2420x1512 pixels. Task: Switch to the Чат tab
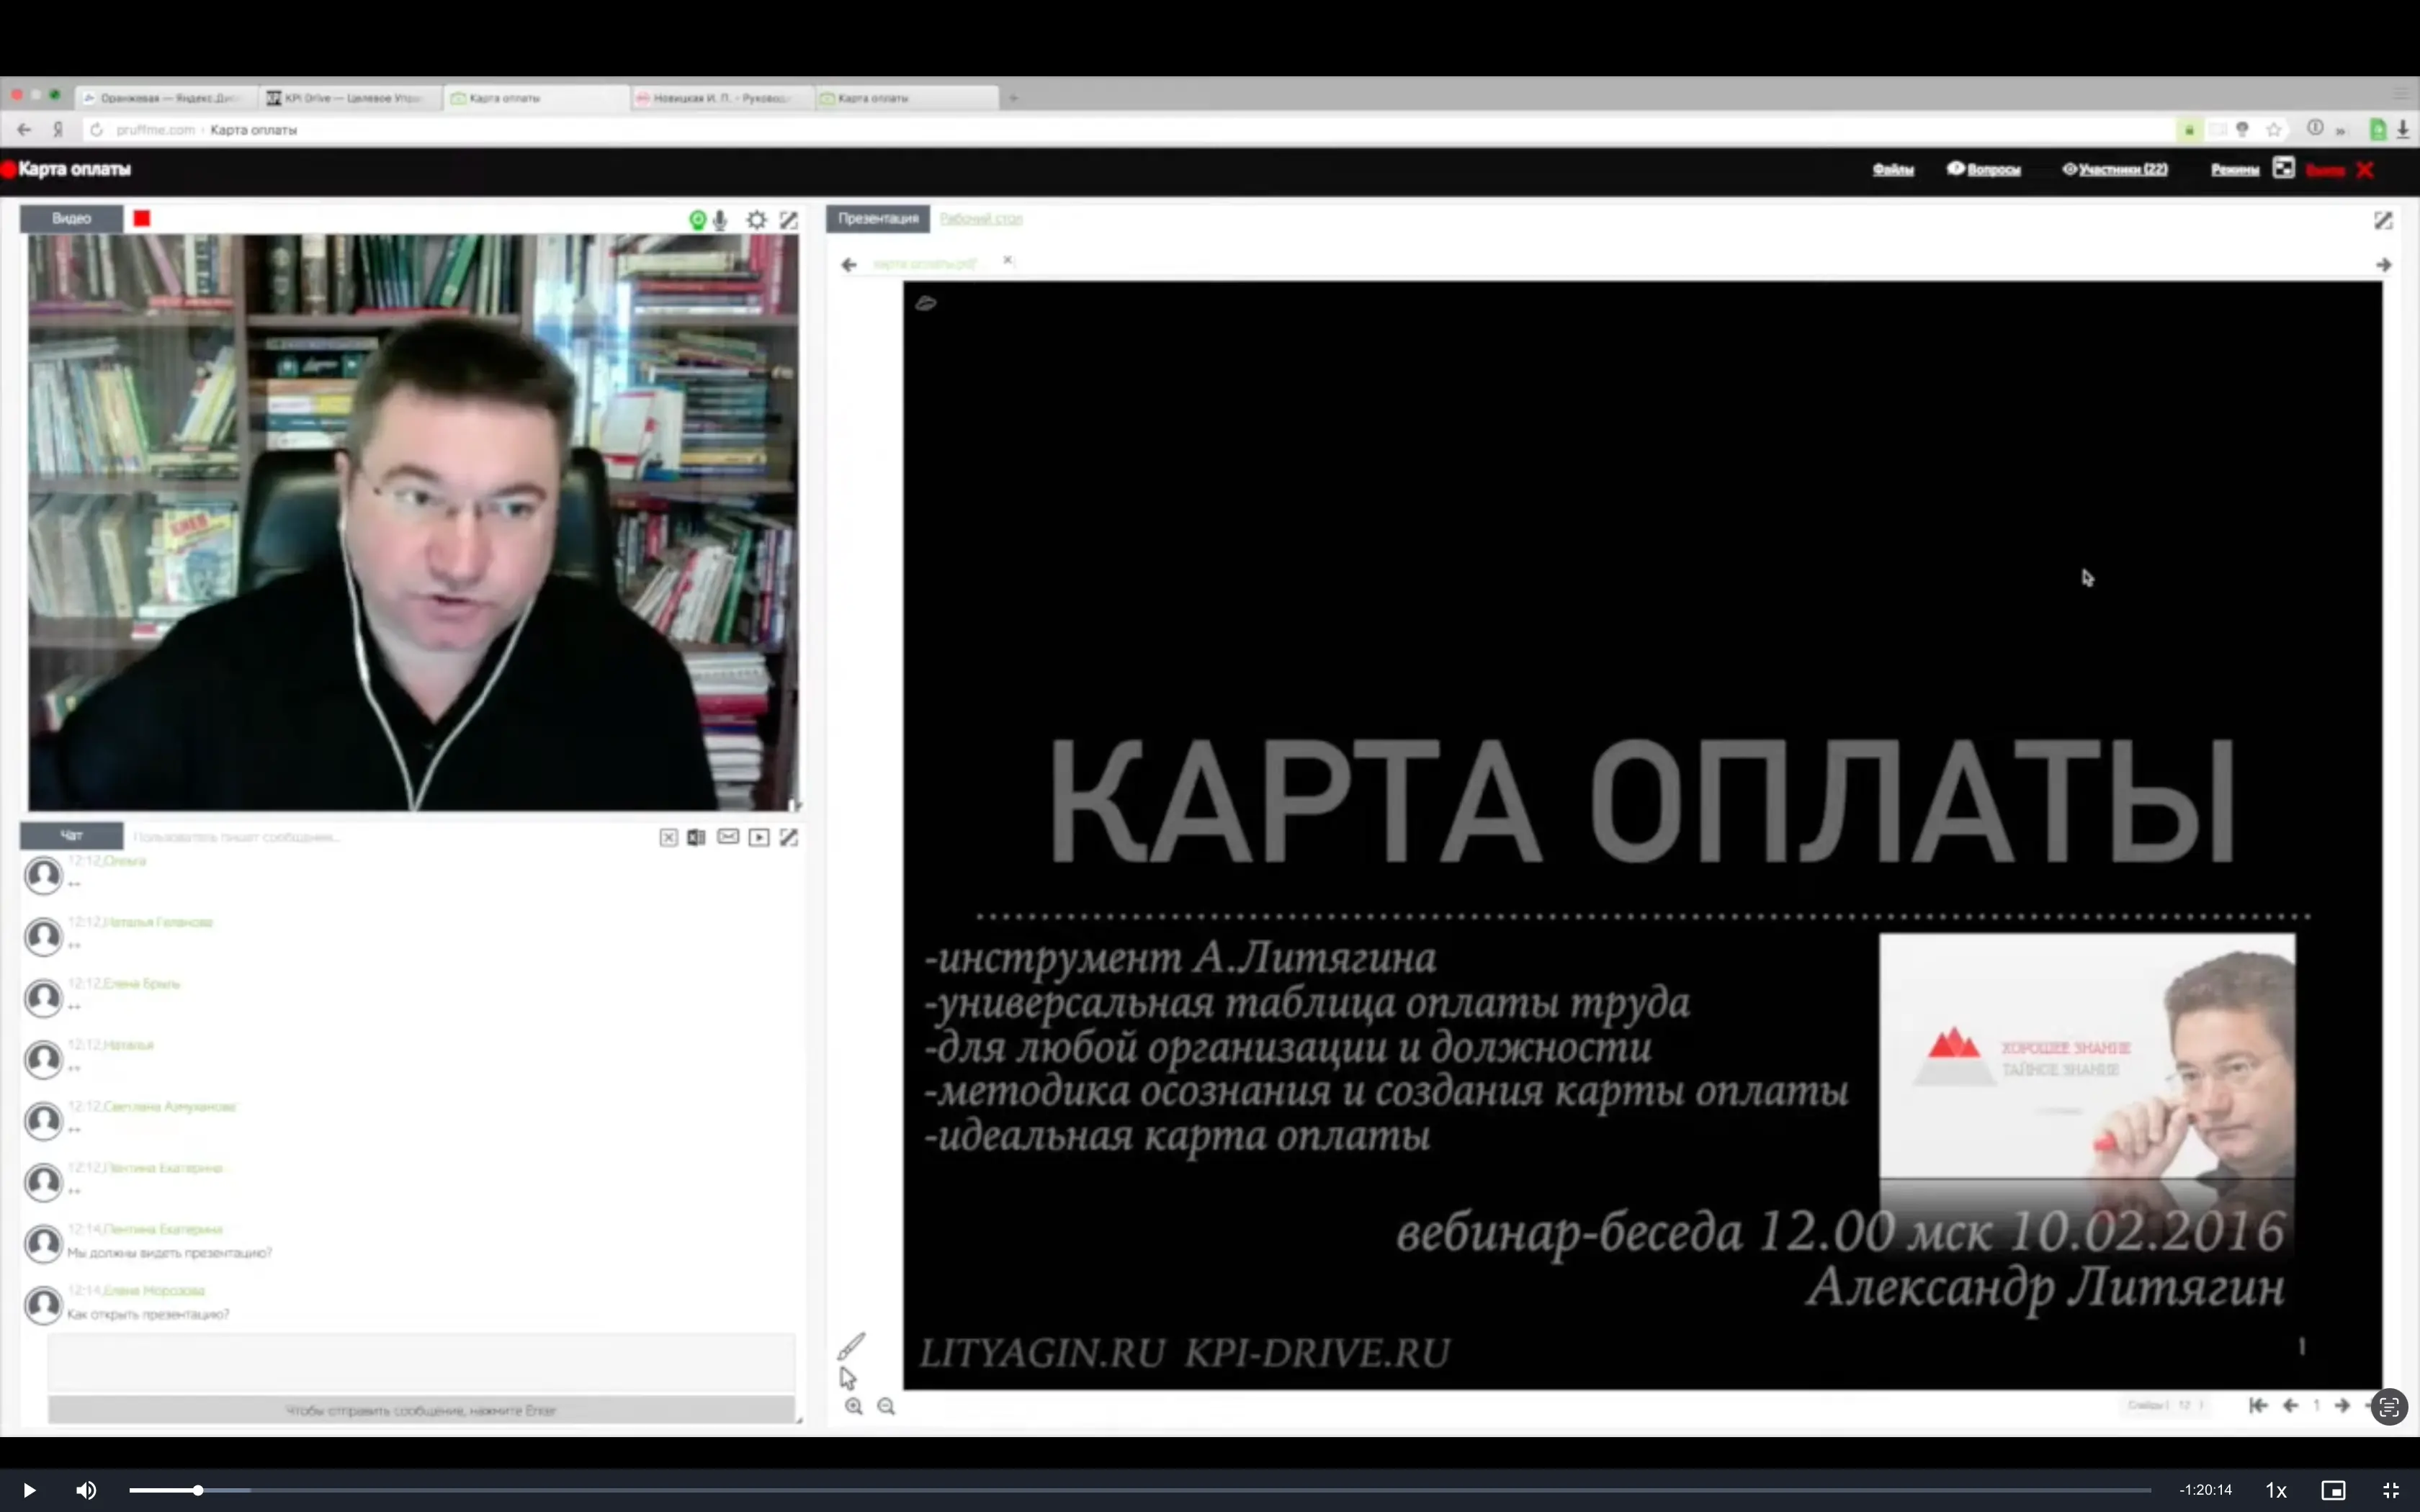(71, 835)
